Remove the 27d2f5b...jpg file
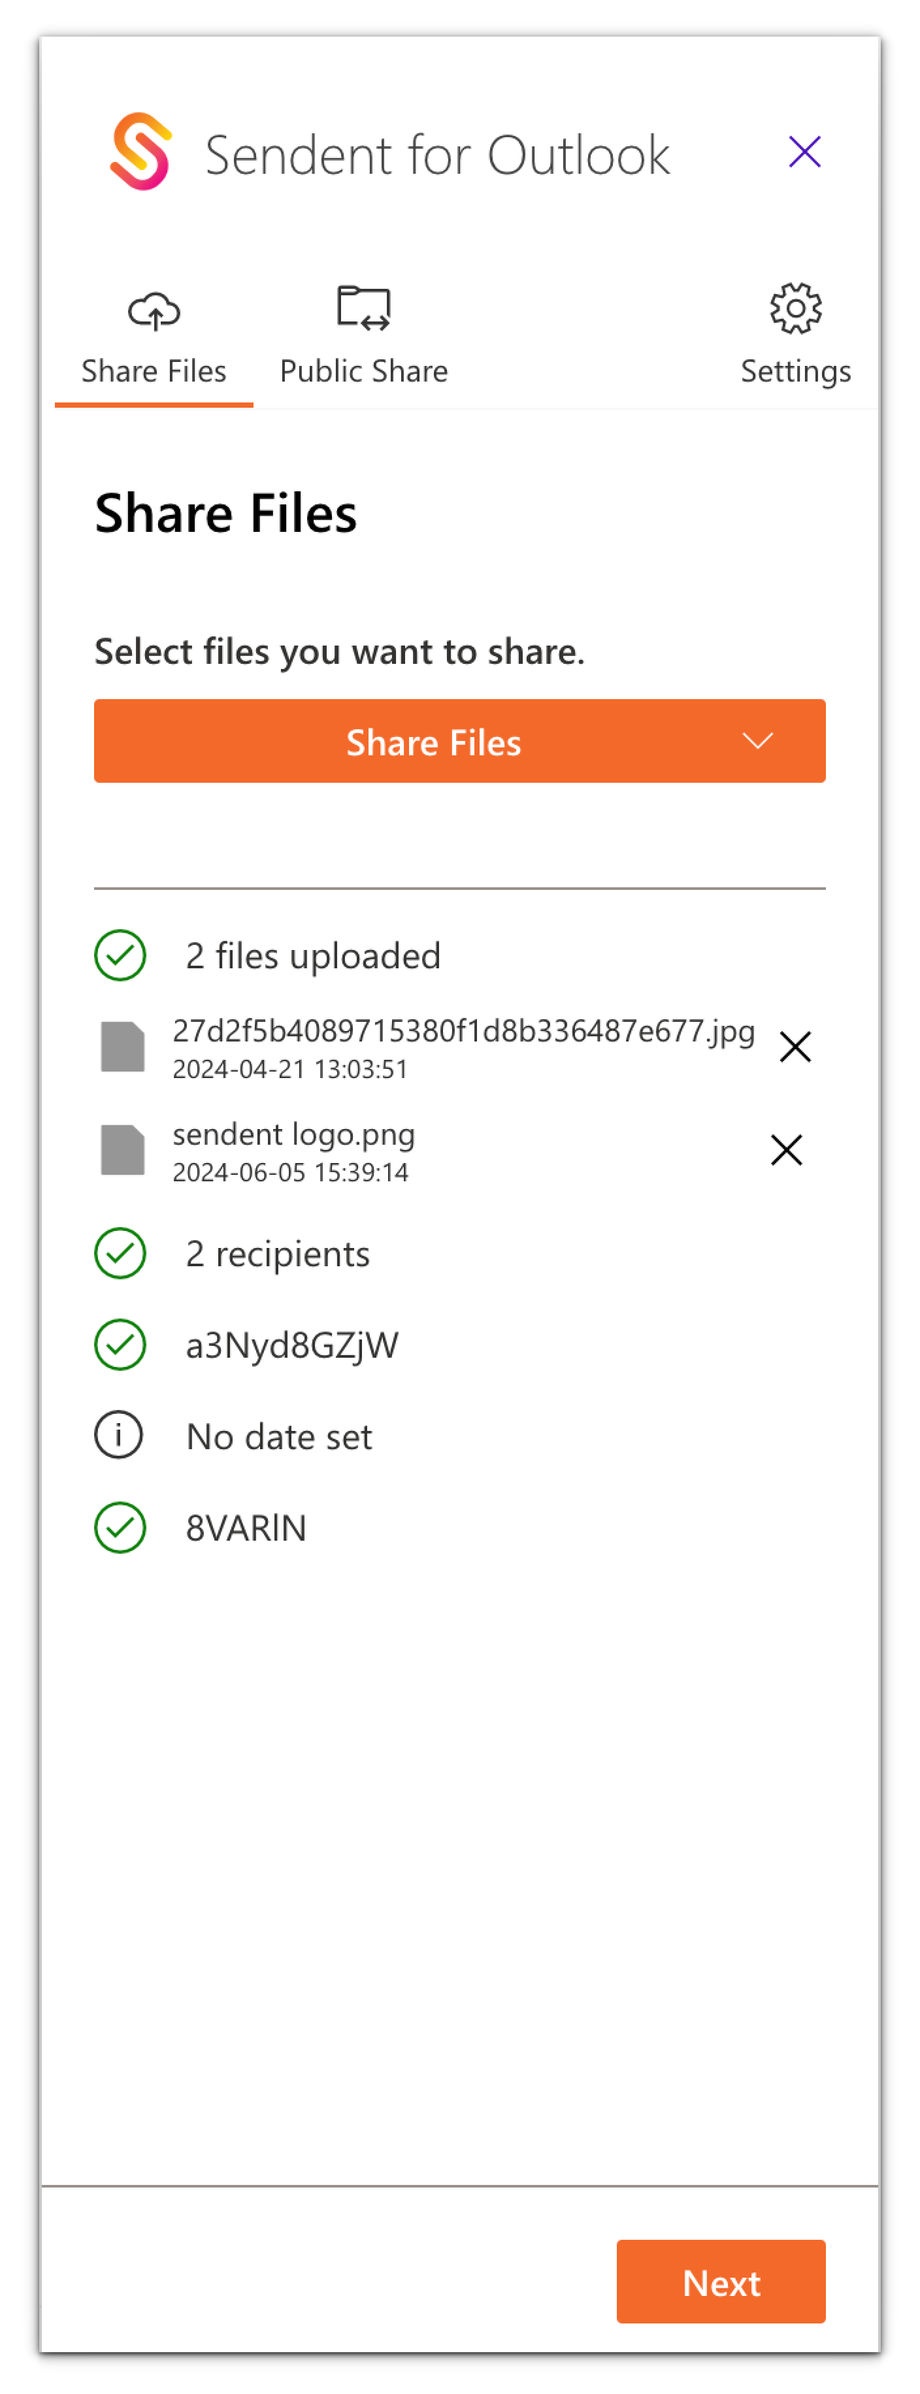Image resolution: width=920 pixels, height=2394 pixels. [795, 1047]
